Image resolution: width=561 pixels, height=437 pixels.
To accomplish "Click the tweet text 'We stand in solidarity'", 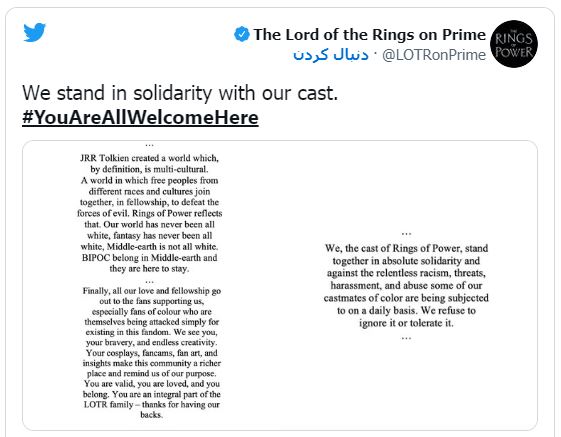I will pos(180,93).
